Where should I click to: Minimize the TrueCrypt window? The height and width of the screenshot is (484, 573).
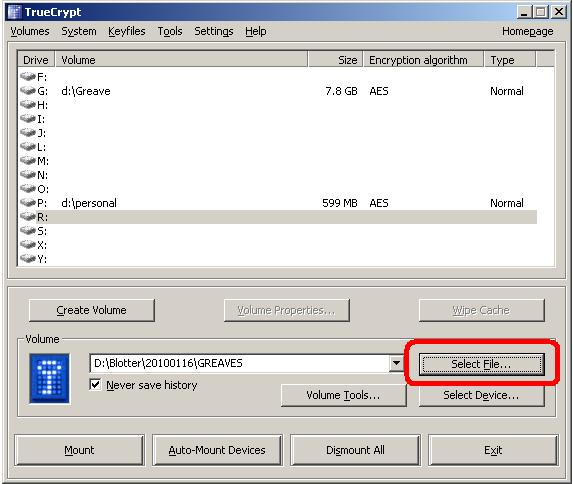click(x=525, y=12)
